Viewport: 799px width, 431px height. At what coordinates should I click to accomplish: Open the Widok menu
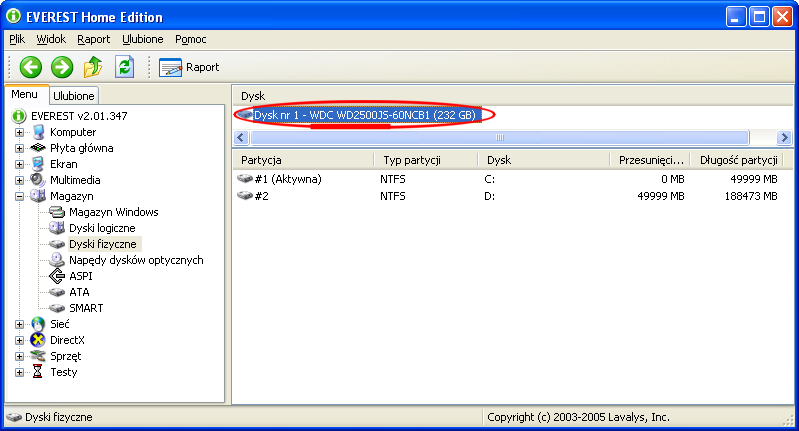tap(51, 39)
